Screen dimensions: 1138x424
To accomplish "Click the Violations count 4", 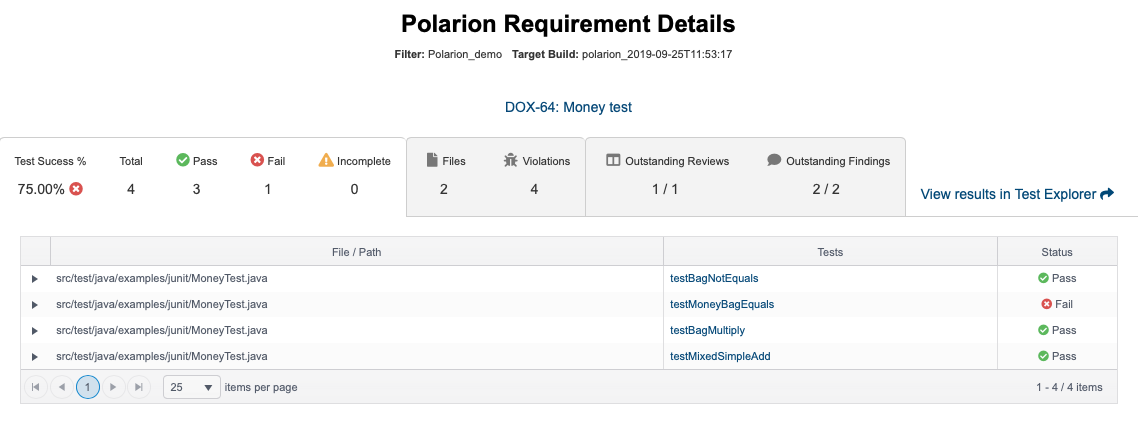I will point(534,189).
